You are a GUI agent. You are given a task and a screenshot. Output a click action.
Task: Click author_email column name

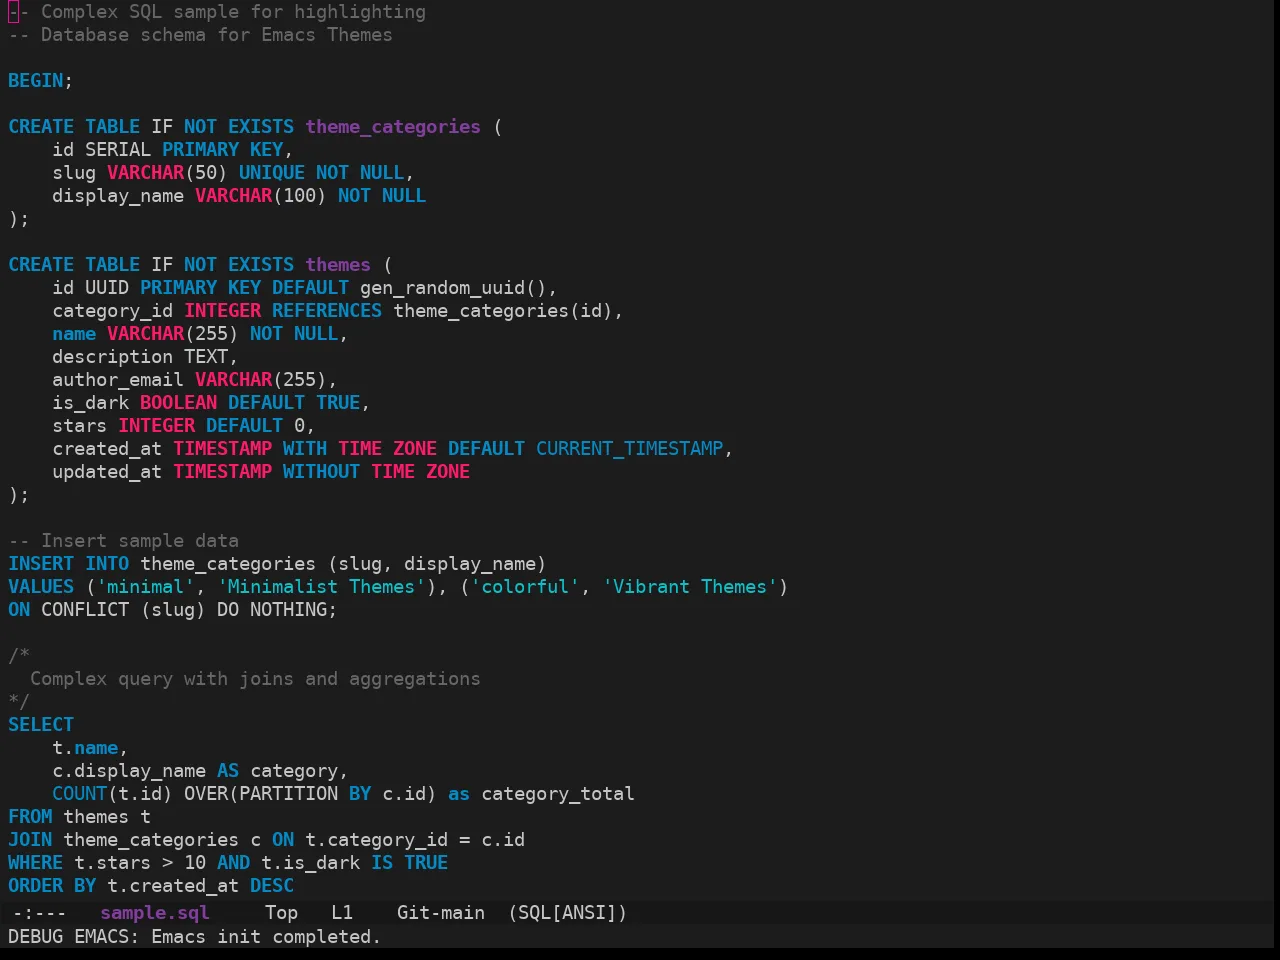point(118,380)
